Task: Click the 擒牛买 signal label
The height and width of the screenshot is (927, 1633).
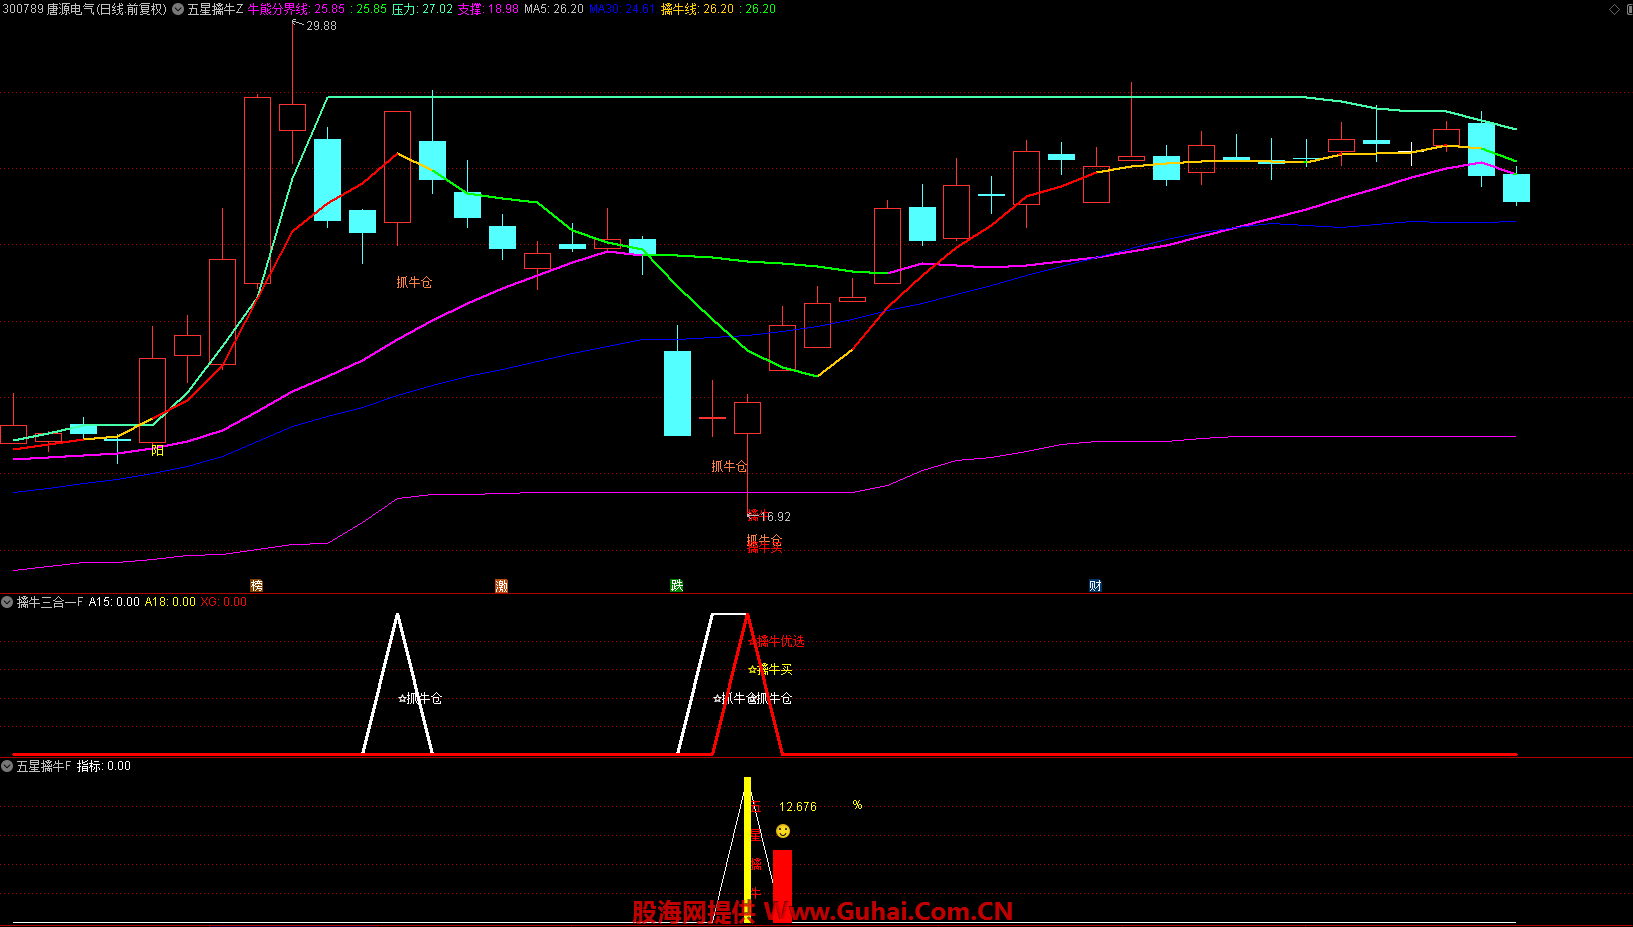Action: pos(770,669)
